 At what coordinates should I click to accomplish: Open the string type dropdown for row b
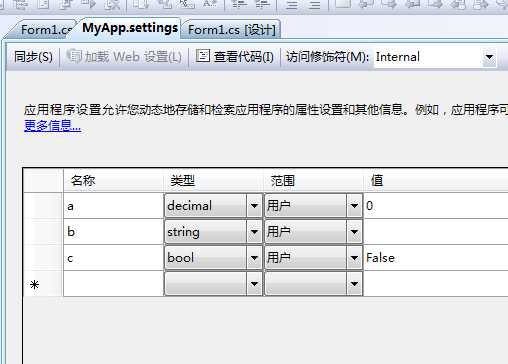point(254,232)
